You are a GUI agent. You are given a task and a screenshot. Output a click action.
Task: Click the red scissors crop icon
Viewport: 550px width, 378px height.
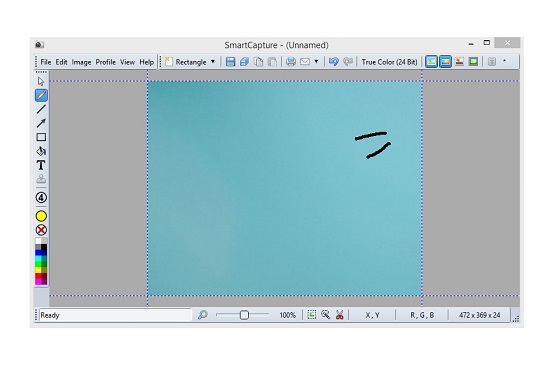tap(340, 315)
